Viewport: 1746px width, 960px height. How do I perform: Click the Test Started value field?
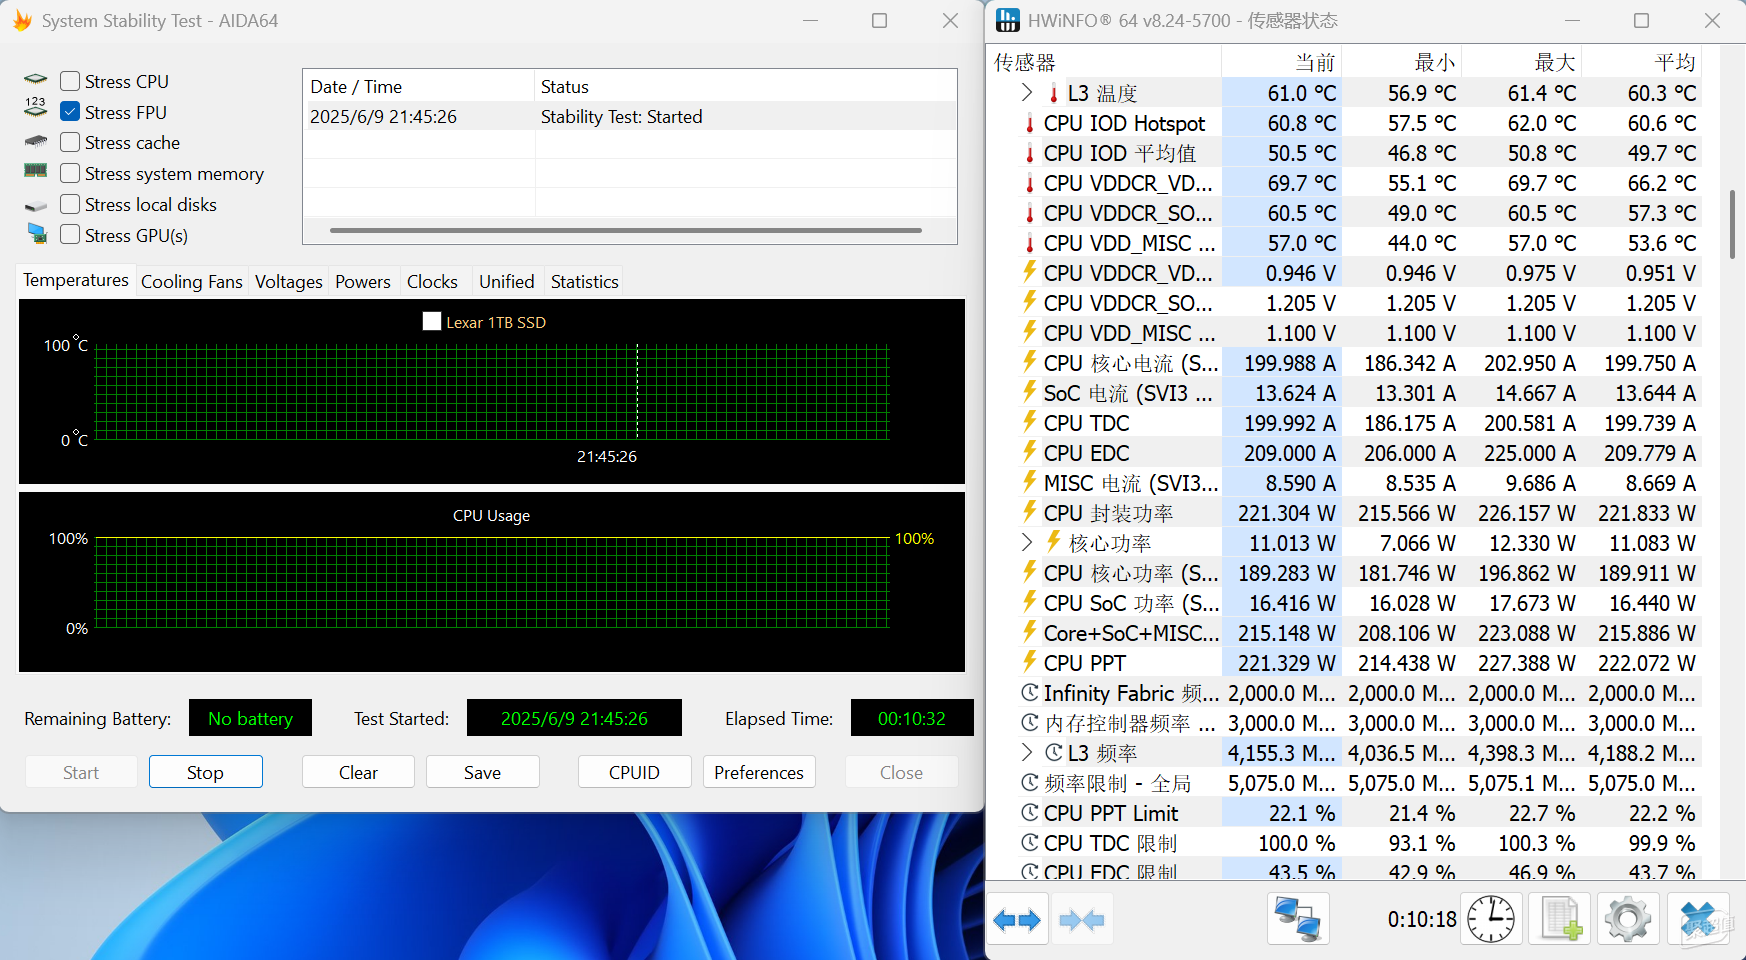(x=574, y=718)
